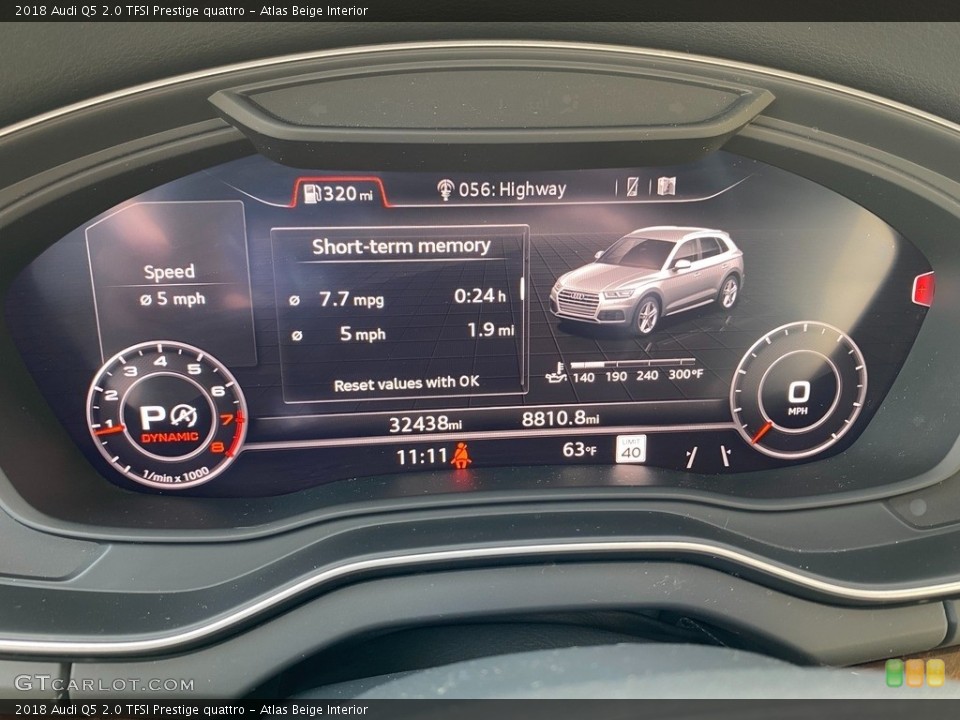
Task: Tap the 63°F outside temperature
Action: [x=579, y=450]
